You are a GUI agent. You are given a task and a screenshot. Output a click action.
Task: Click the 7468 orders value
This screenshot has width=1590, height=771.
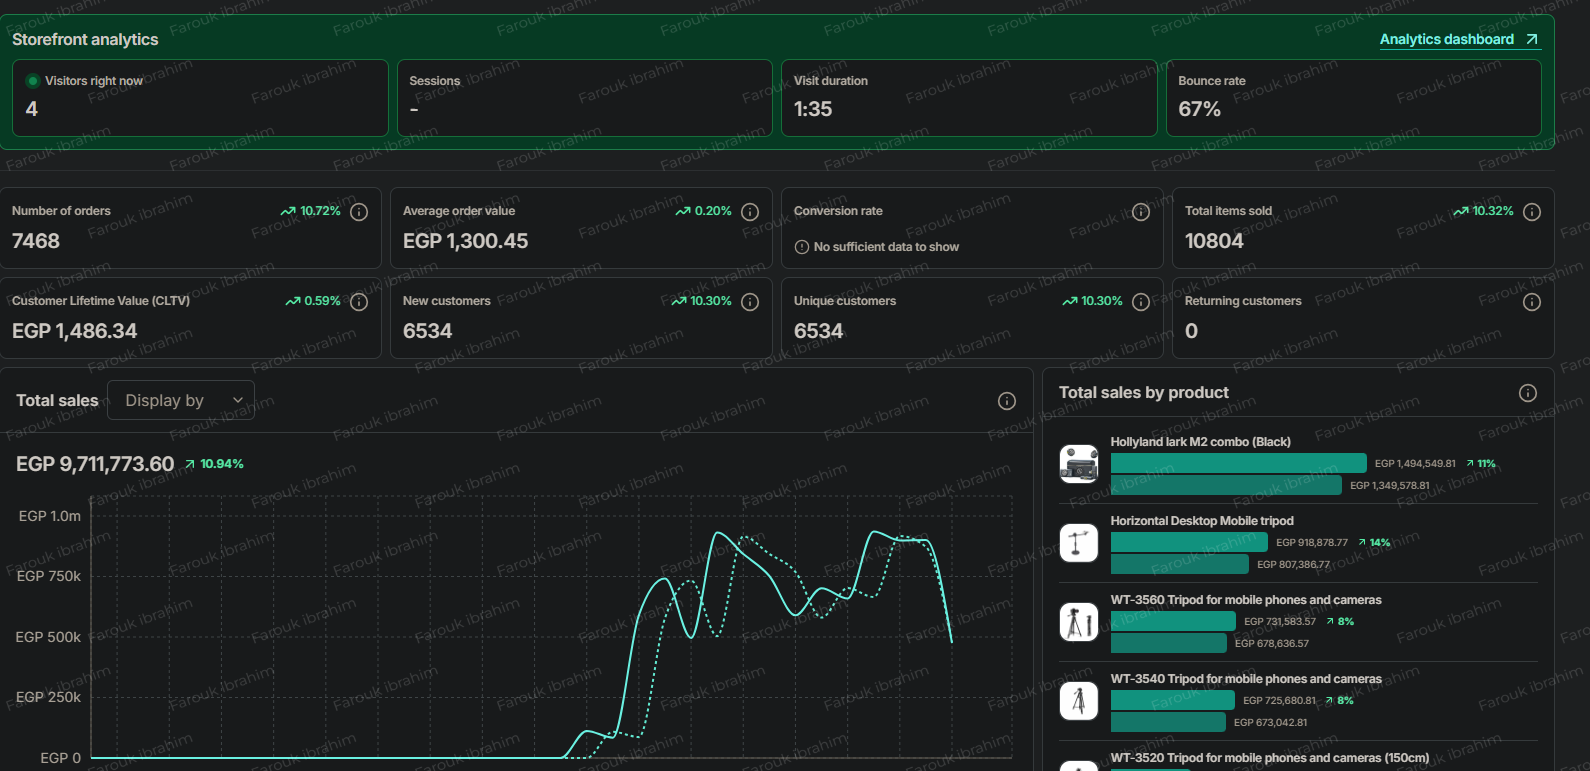coord(36,241)
